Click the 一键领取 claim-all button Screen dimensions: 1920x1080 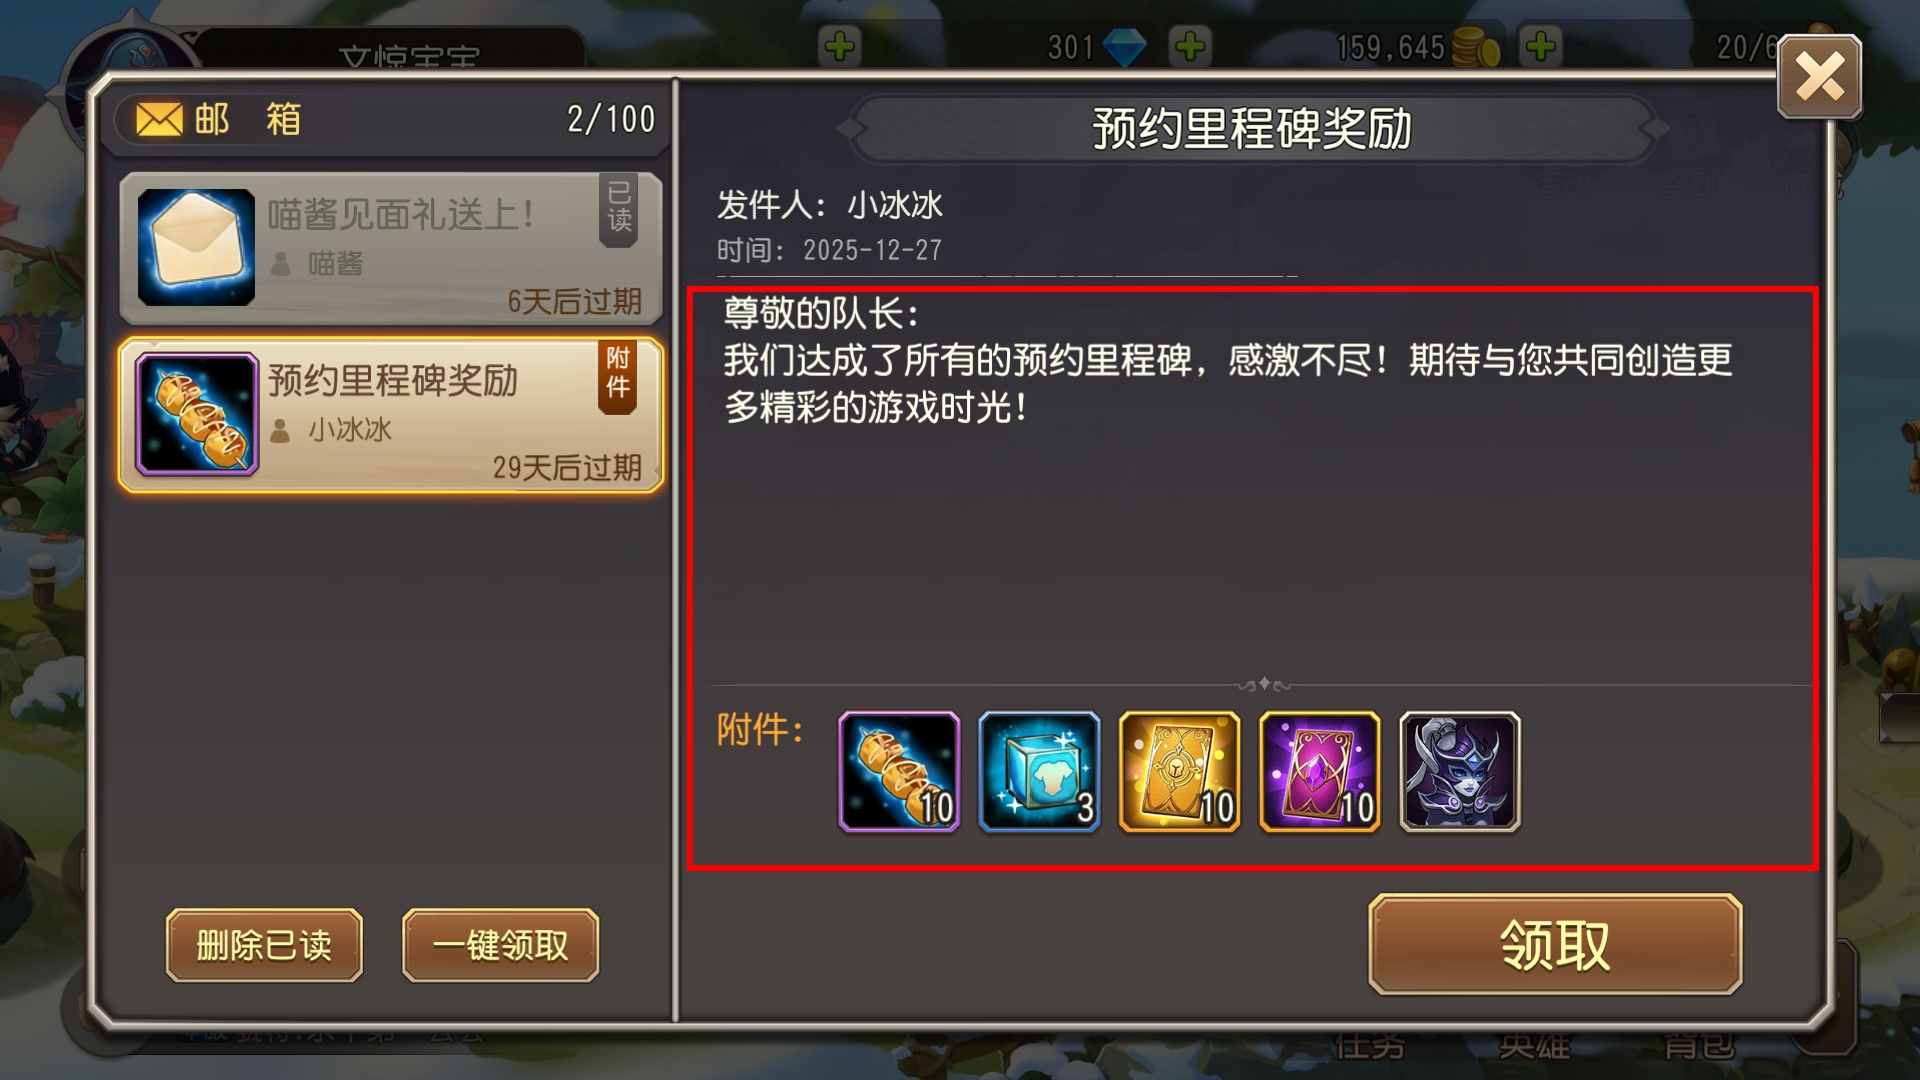pyautogui.click(x=500, y=945)
